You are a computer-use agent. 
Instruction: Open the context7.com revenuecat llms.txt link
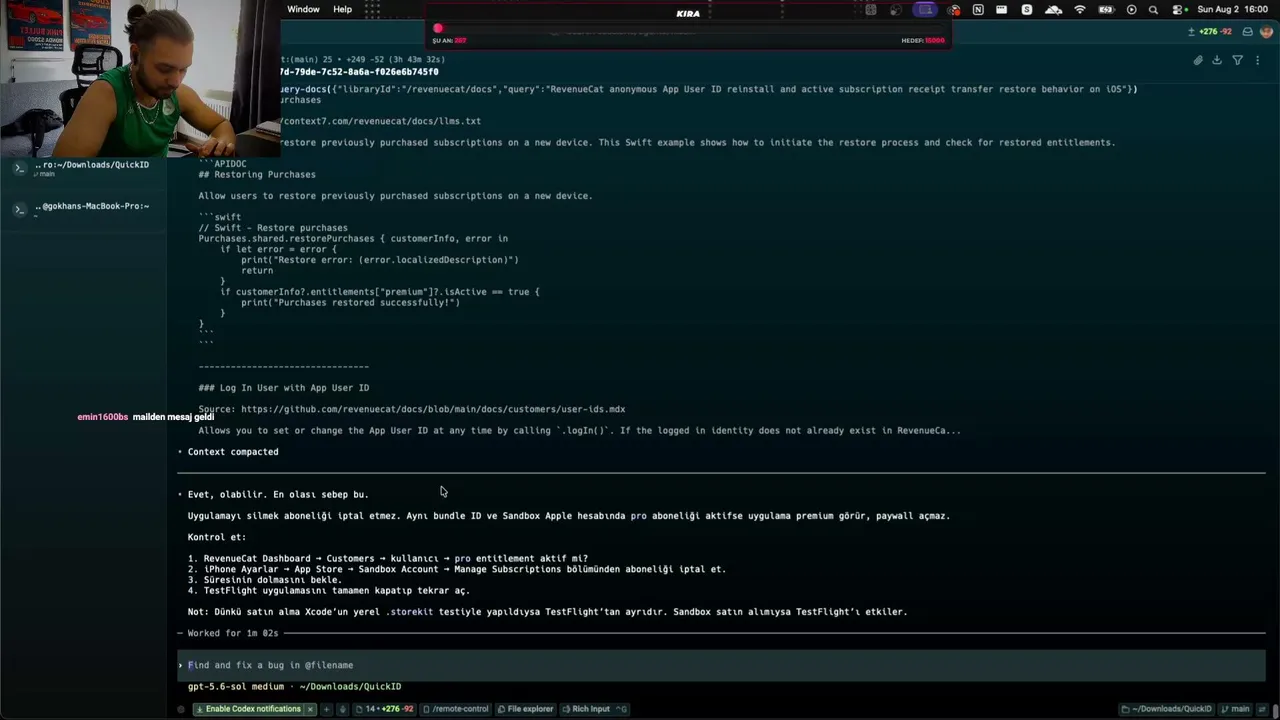[x=380, y=121]
